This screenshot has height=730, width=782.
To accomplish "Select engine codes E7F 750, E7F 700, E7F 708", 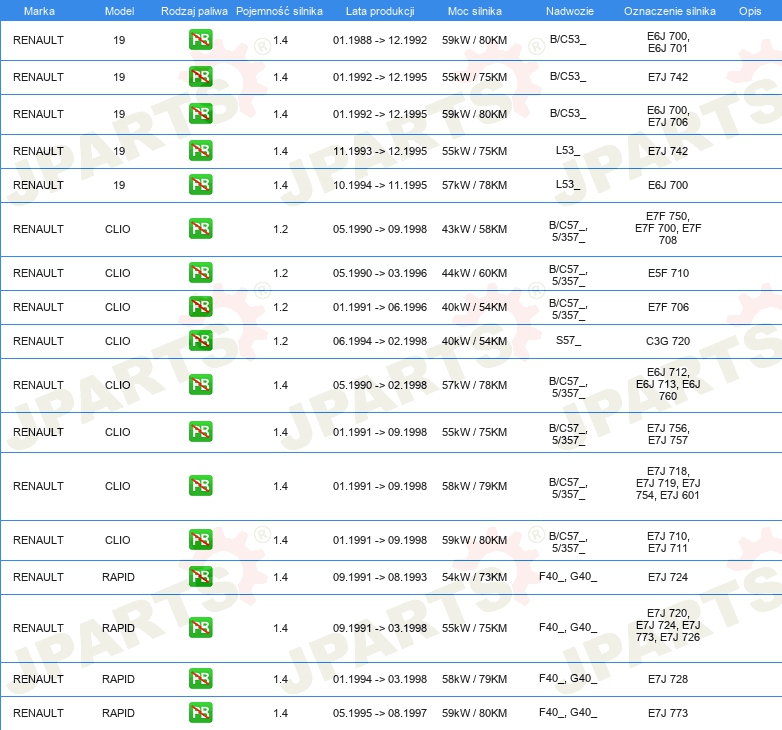I will [668, 228].
